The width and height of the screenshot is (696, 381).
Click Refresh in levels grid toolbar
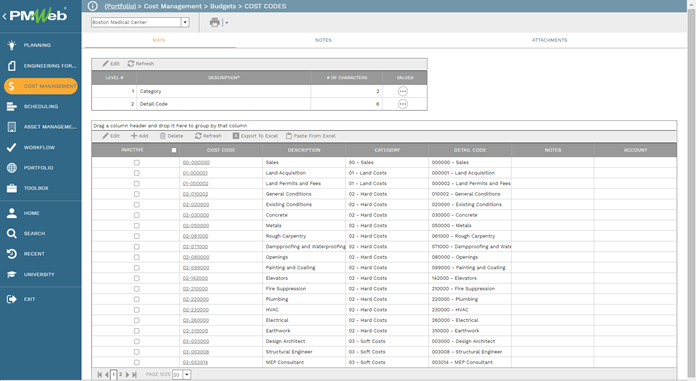pyautogui.click(x=141, y=64)
